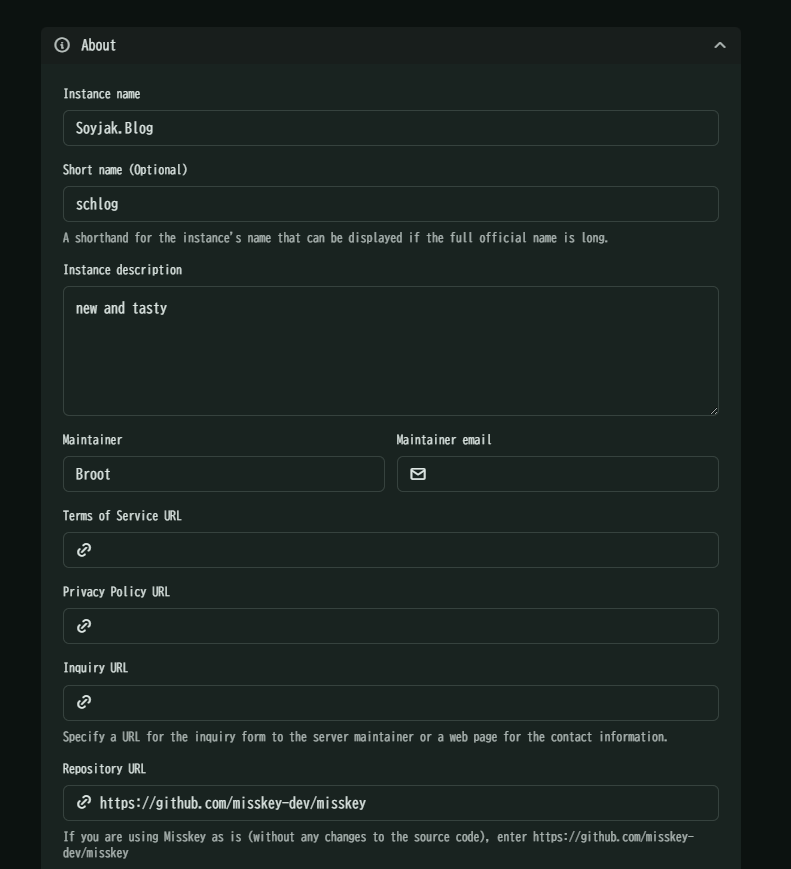The image size is (791, 869).
Task: Focus the Instance name field
Action: [x=391, y=128]
